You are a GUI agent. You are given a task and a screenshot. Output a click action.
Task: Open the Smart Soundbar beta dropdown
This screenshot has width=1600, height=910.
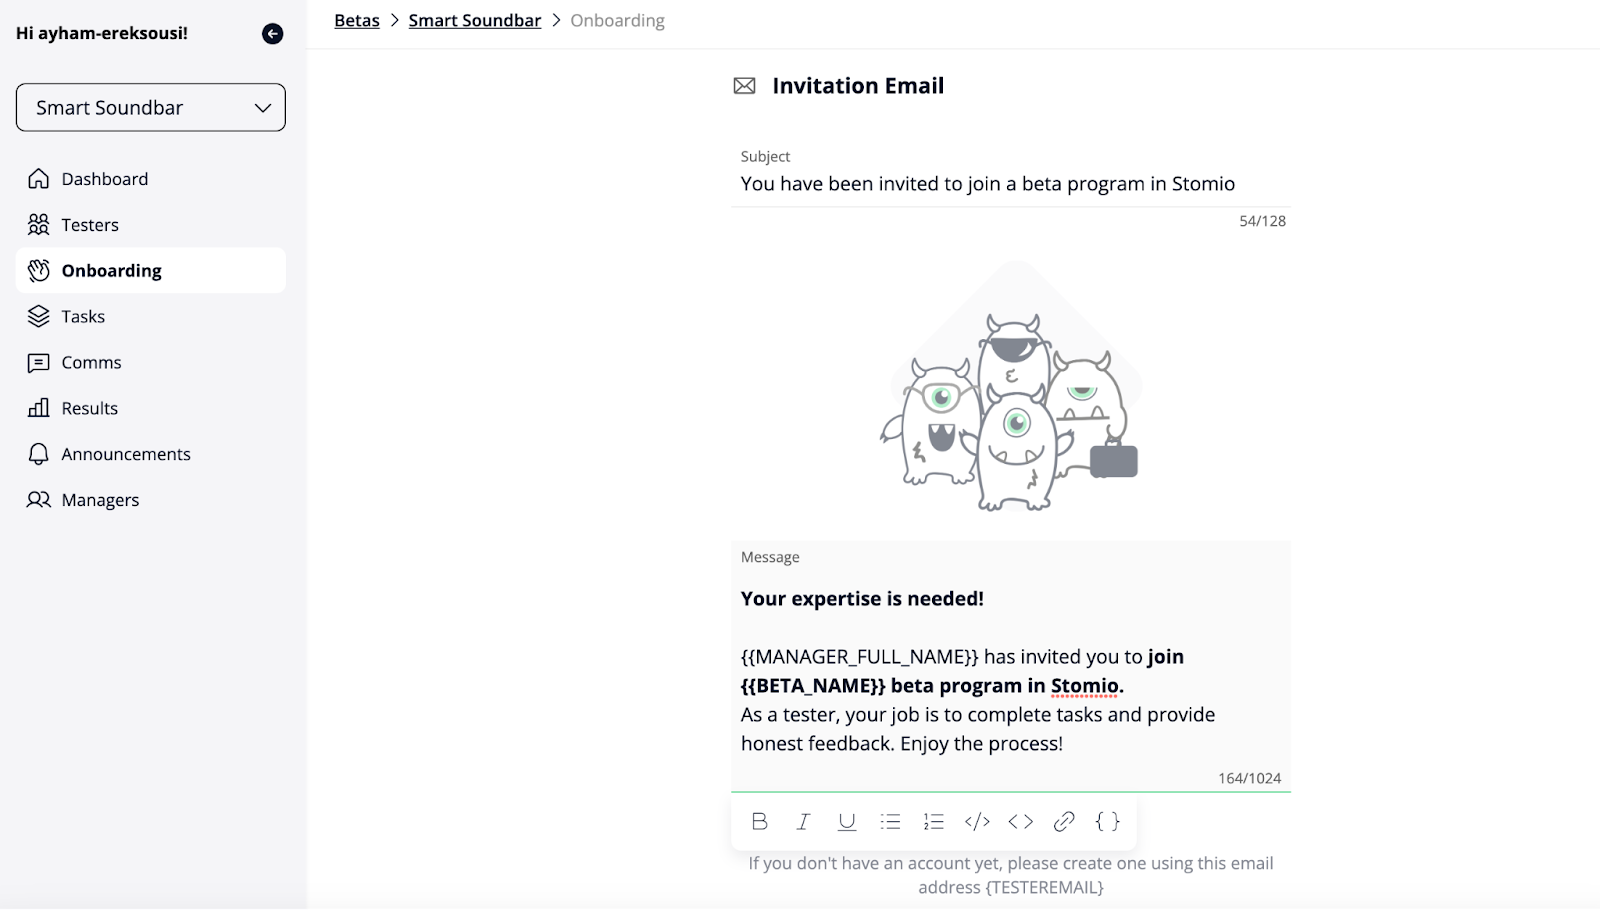coord(151,108)
